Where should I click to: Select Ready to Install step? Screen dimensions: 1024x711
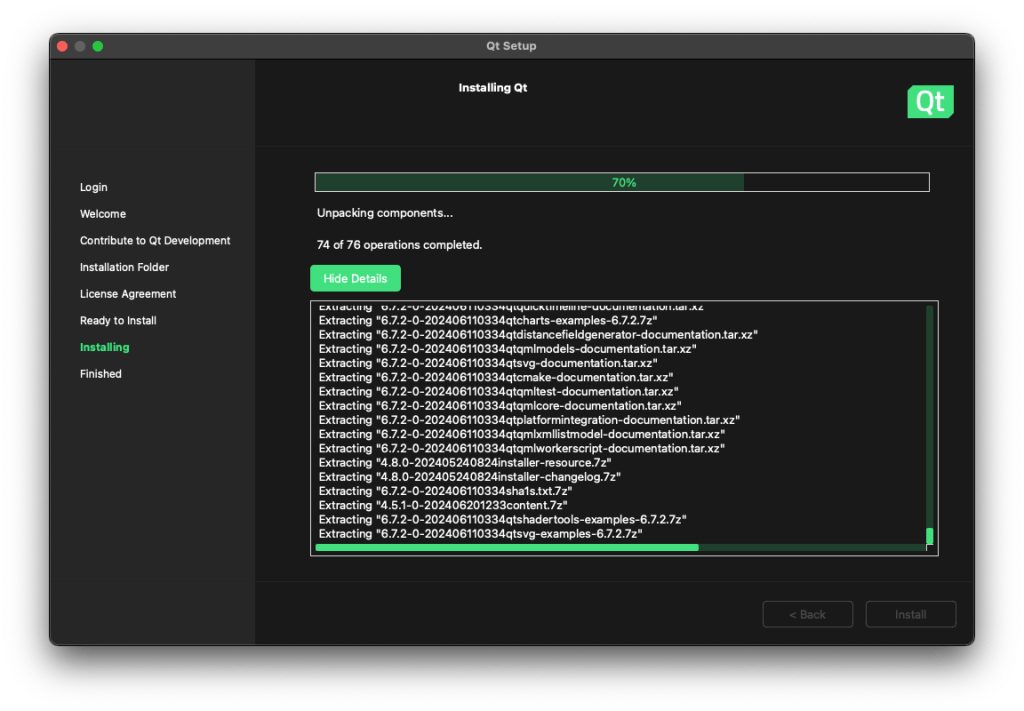118,321
